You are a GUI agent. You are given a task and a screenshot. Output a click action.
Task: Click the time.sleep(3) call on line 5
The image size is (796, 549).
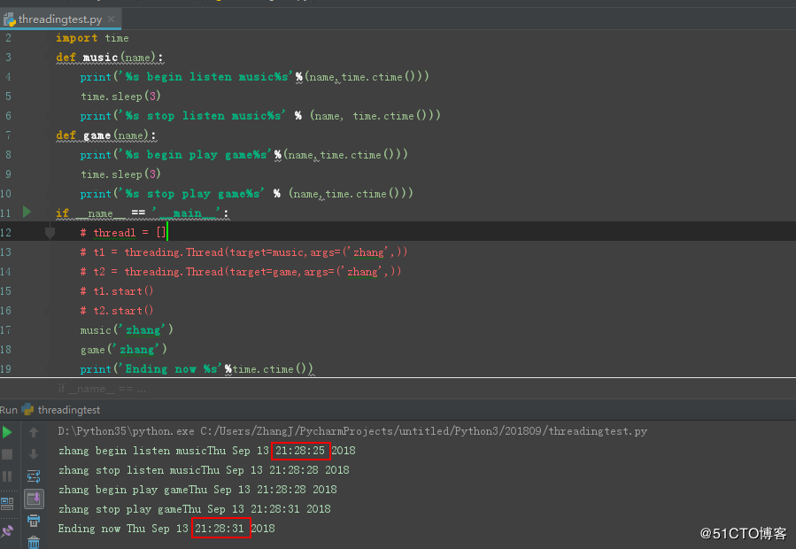tap(121, 96)
